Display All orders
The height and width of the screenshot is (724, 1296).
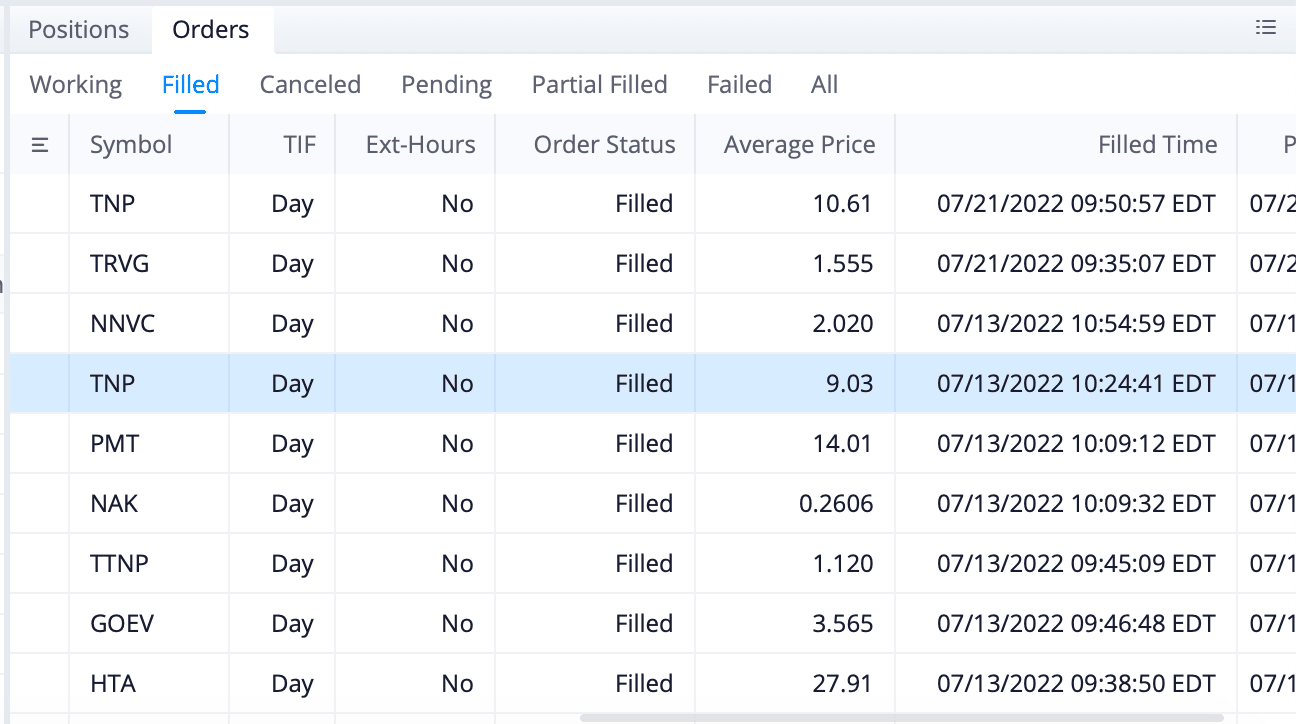coord(824,85)
